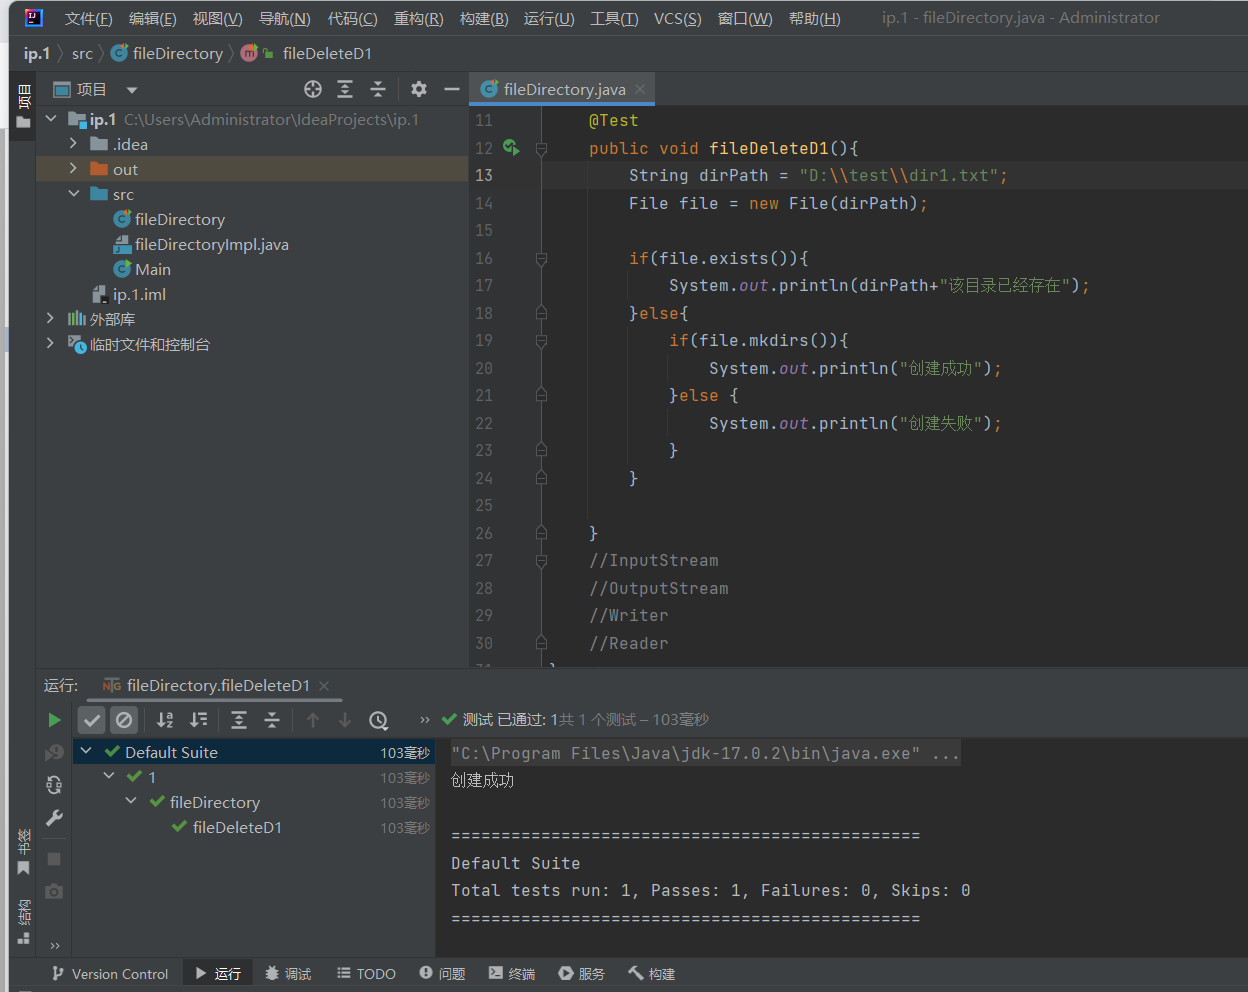The image size is (1248, 992).
Task: Close the fileDirectory.java editor tab
Action: pyautogui.click(x=640, y=89)
